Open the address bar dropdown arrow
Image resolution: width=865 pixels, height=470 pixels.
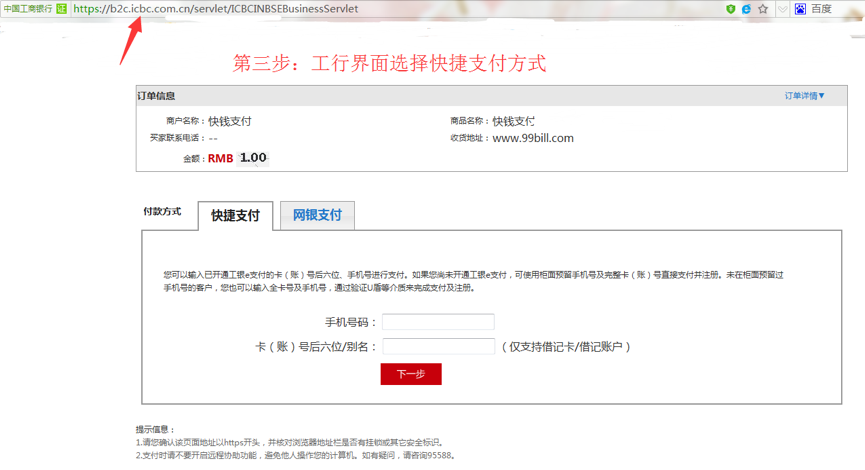coord(782,9)
